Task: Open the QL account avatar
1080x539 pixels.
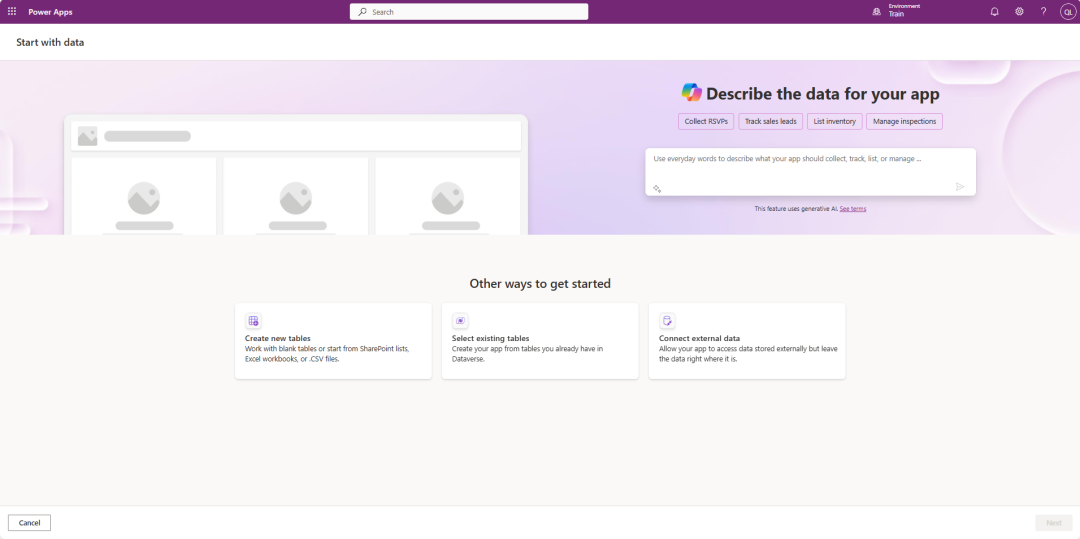Action: tap(1067, 12)
